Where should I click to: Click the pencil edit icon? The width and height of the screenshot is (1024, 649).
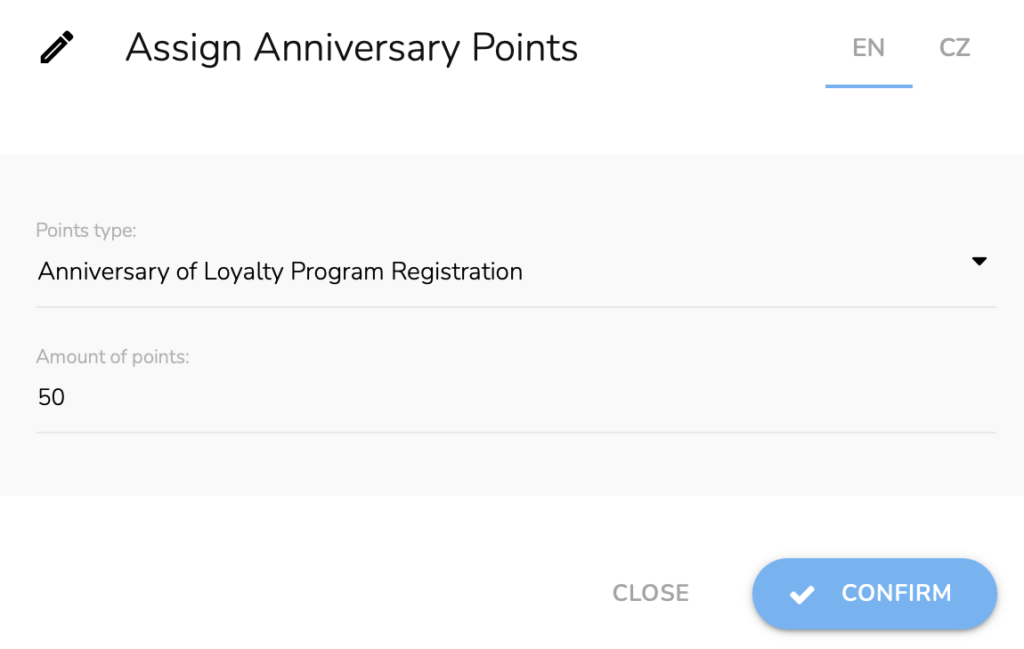(x=57, y=47)
